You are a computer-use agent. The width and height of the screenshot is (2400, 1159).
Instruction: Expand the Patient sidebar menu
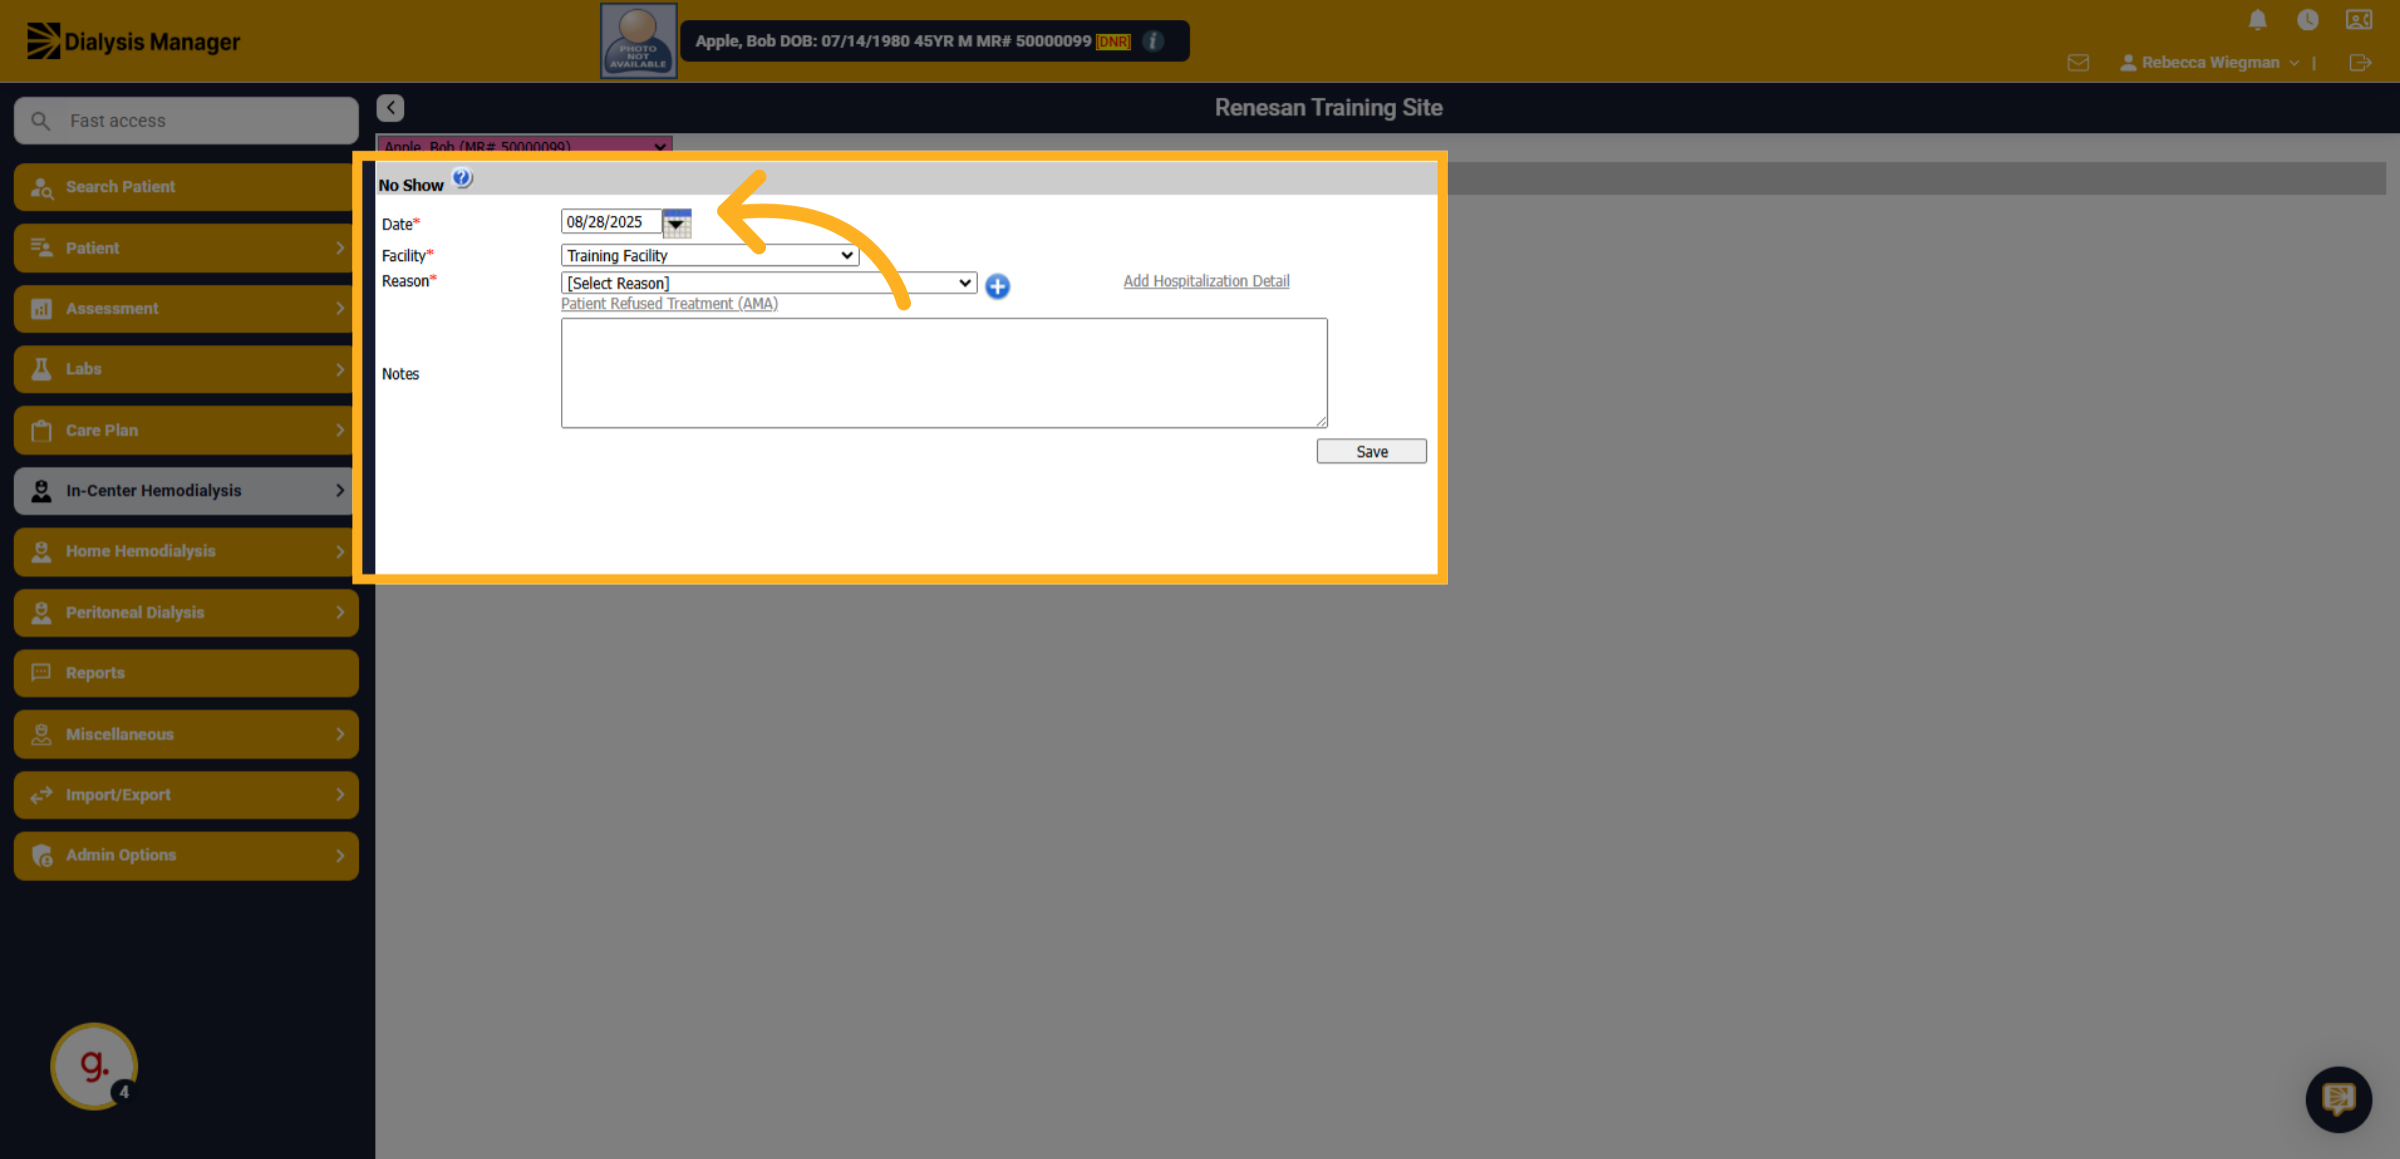[186, 248]
